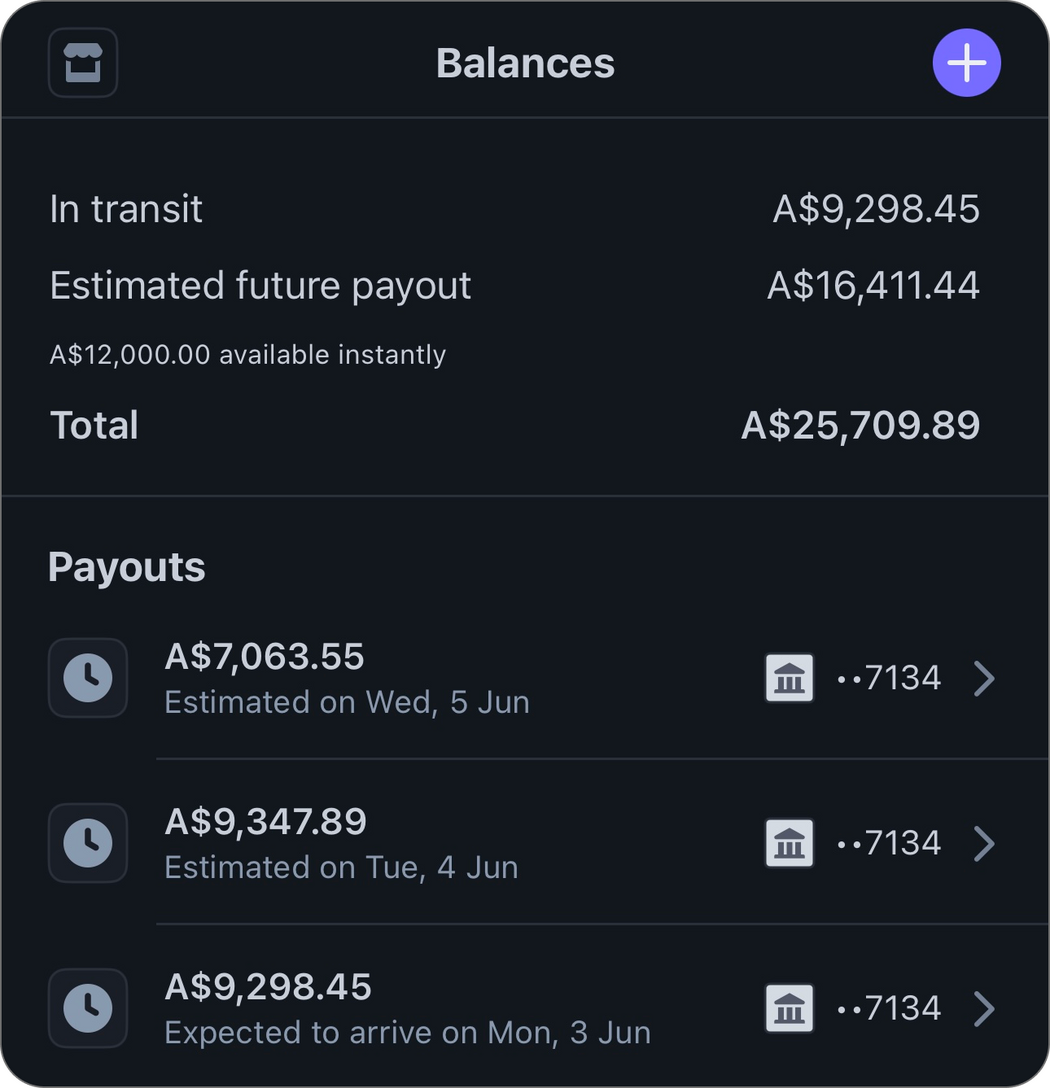Select the Estimated future payout label
The width and height of the screenshot is (1050, 1088).
tap(260, 286)
